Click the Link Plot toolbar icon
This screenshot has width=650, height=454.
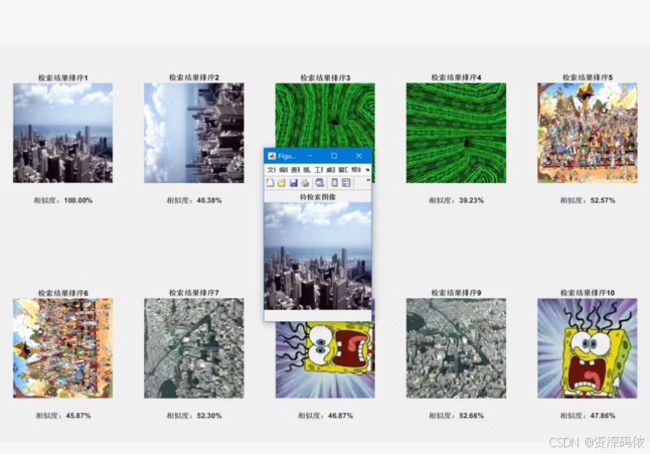pos(320,183)
